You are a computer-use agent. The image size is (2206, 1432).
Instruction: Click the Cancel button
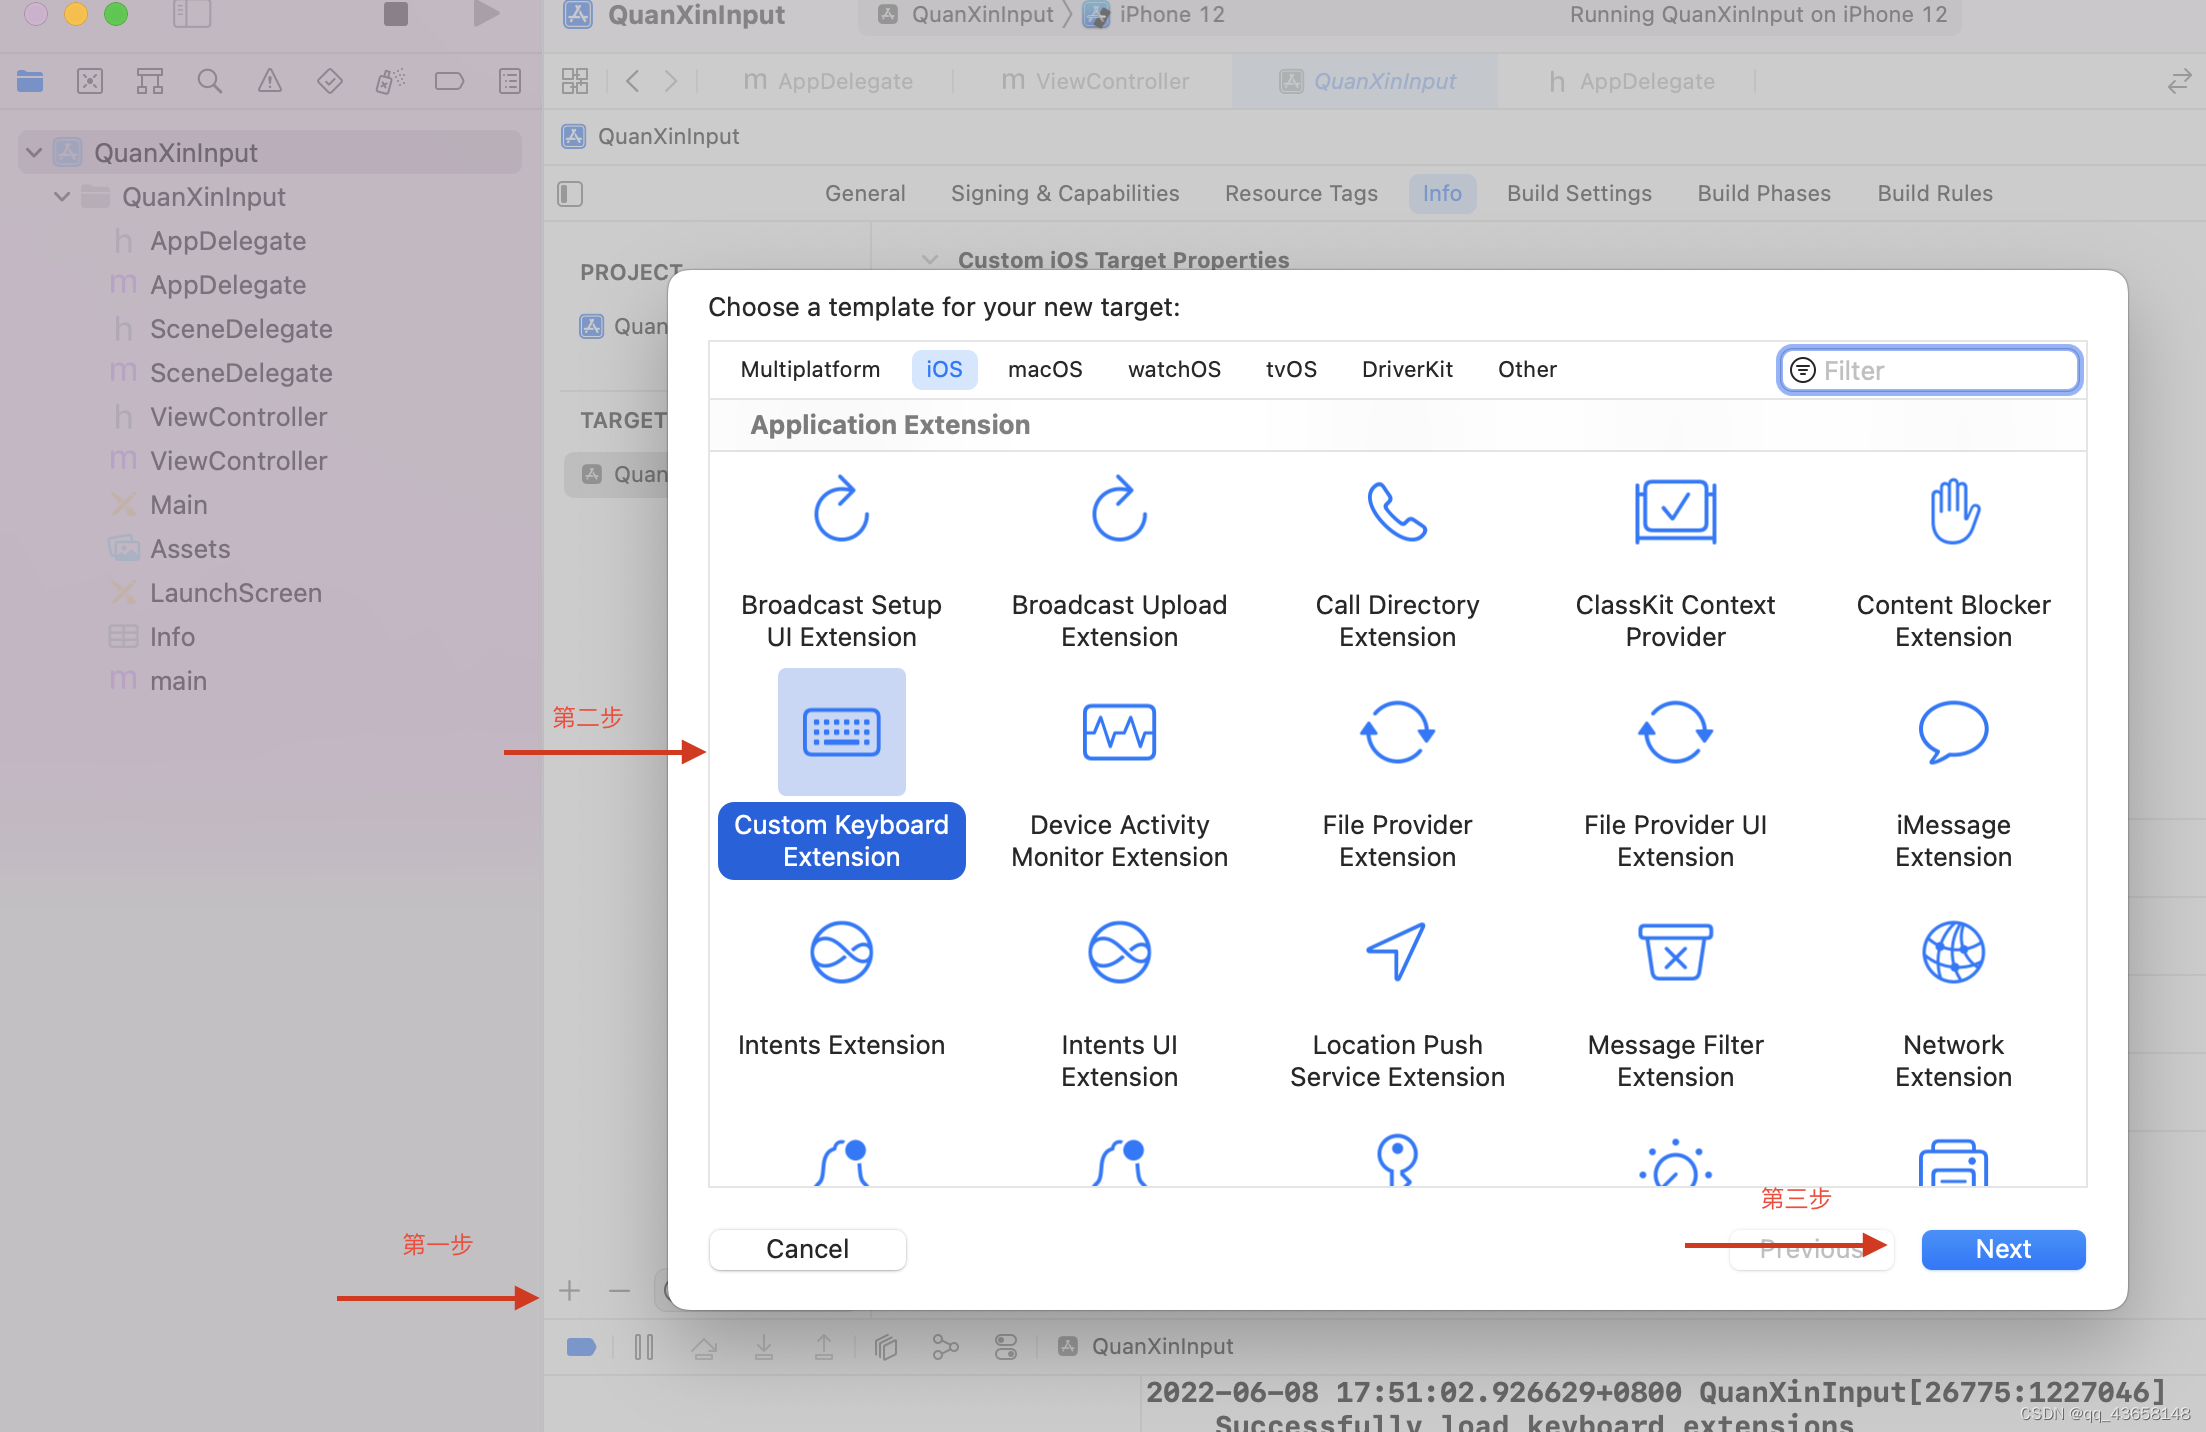(x=807, y=1249)
